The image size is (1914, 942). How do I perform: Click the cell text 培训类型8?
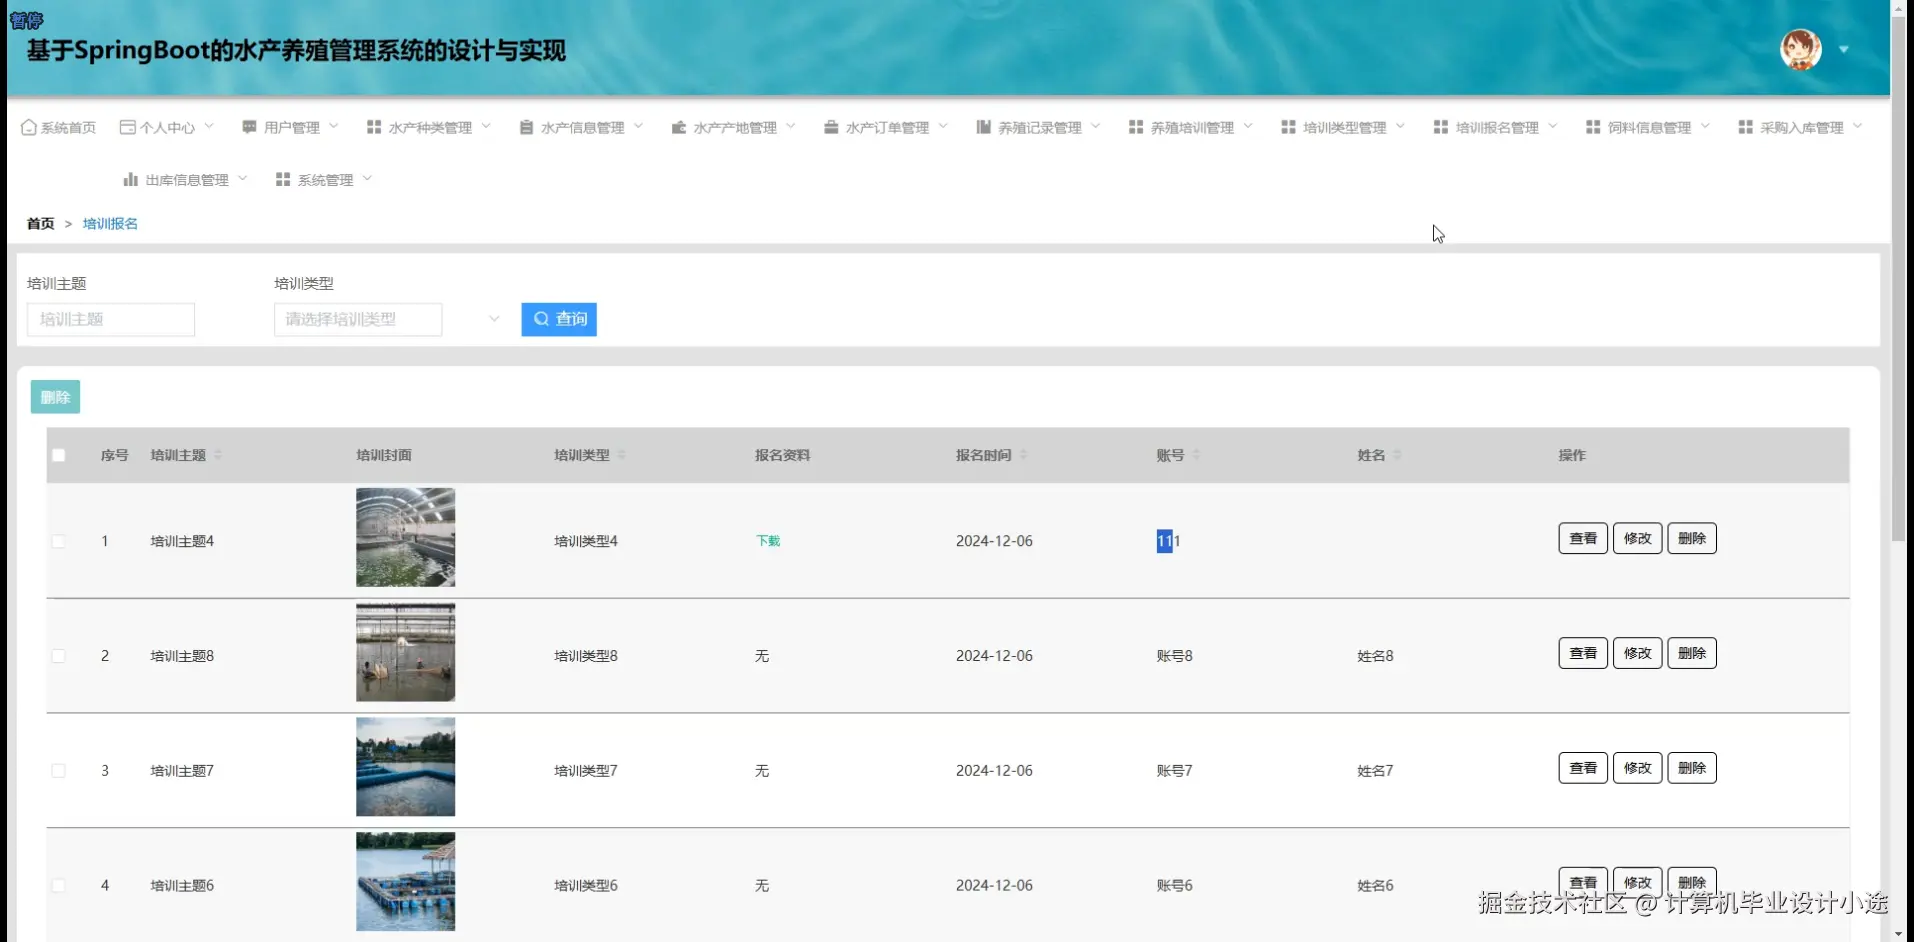586,656
